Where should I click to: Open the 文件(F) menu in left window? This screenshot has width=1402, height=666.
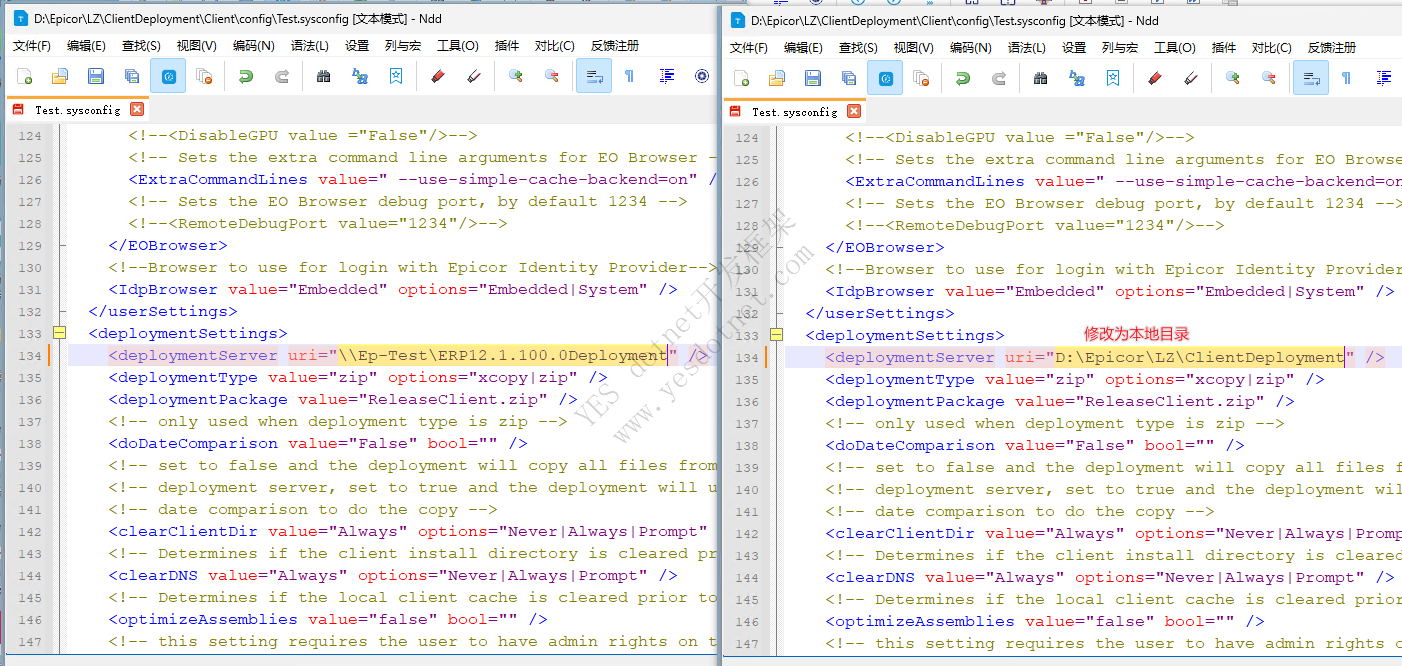point(31,45)
